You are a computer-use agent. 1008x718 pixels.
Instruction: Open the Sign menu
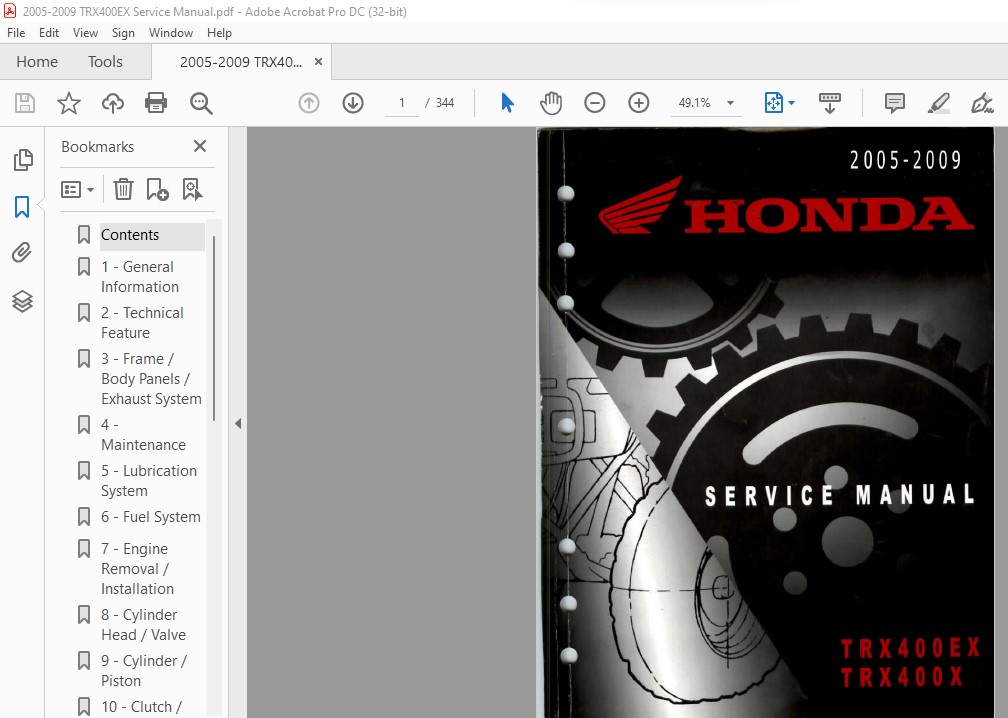click(123, 33)
